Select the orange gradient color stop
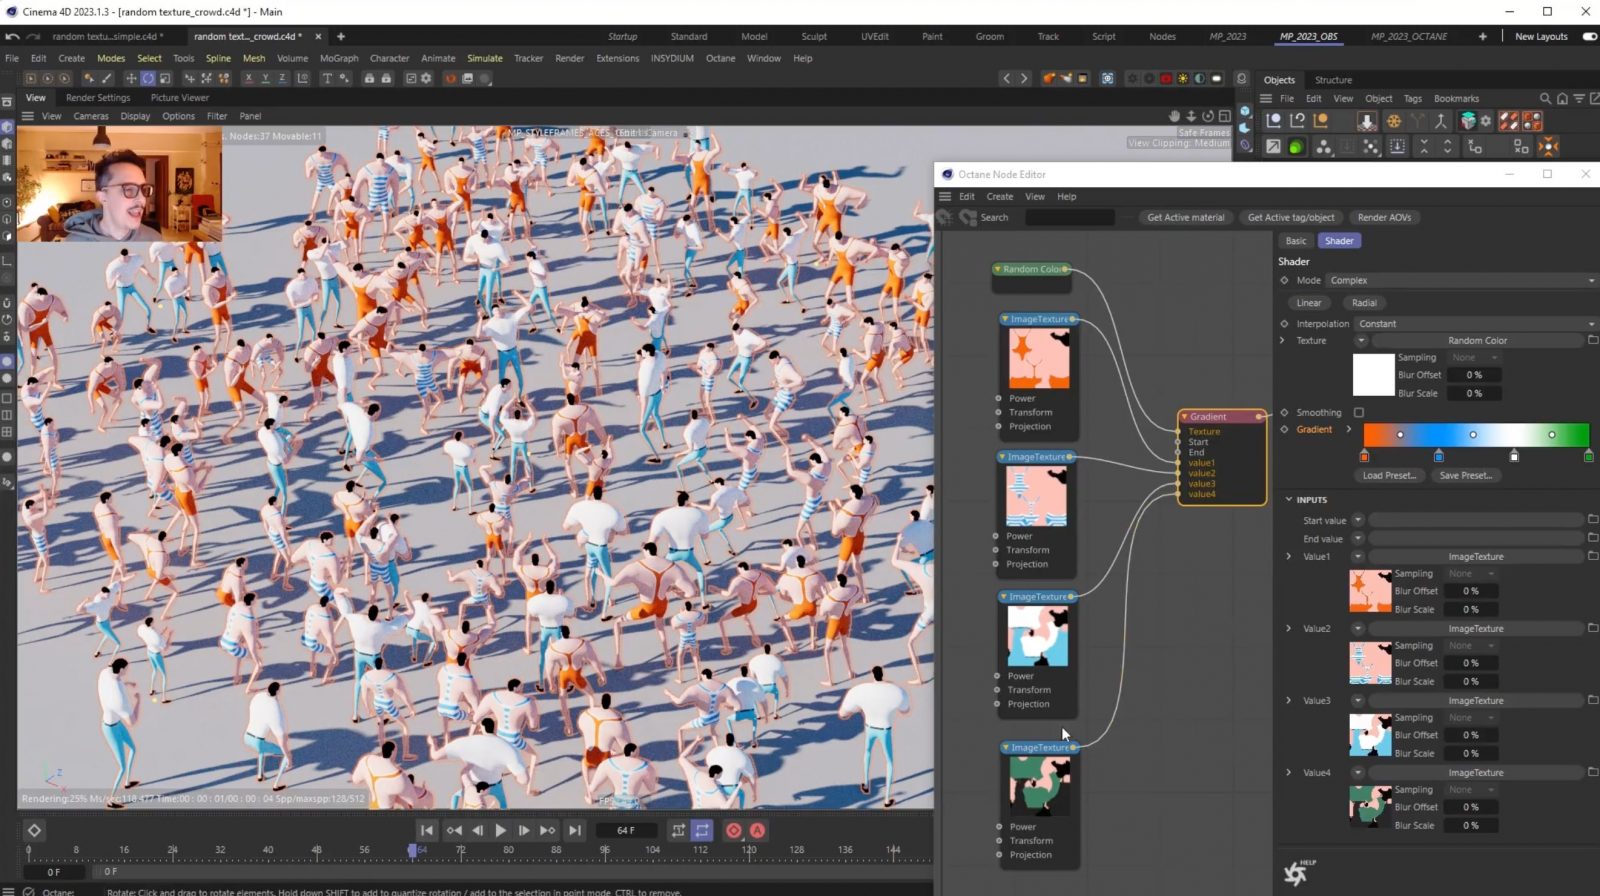The image size is (1600, 896). [x=1364, y=456]
